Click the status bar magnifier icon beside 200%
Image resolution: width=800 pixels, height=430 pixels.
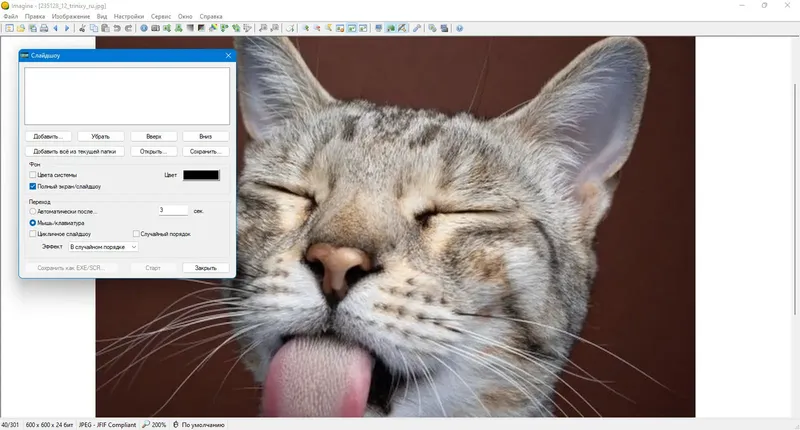pos(146,424)
